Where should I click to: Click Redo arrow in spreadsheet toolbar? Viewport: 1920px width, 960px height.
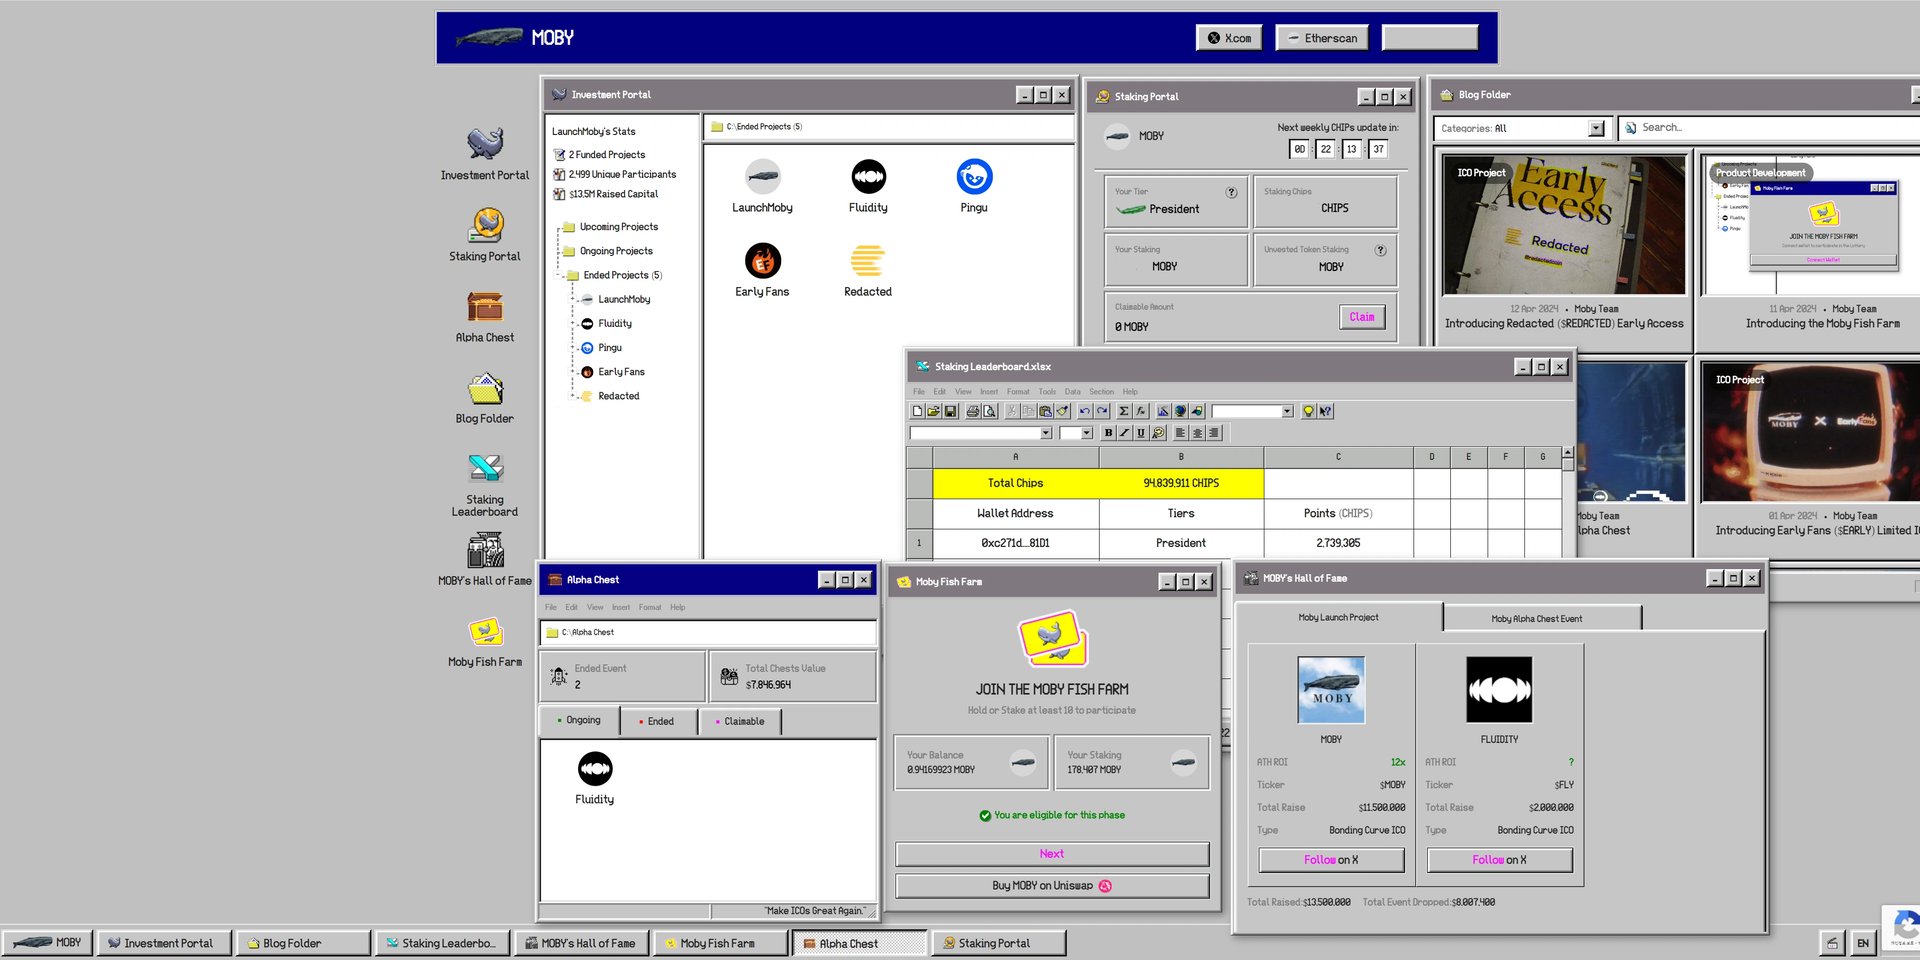(x=1102, y=411)
